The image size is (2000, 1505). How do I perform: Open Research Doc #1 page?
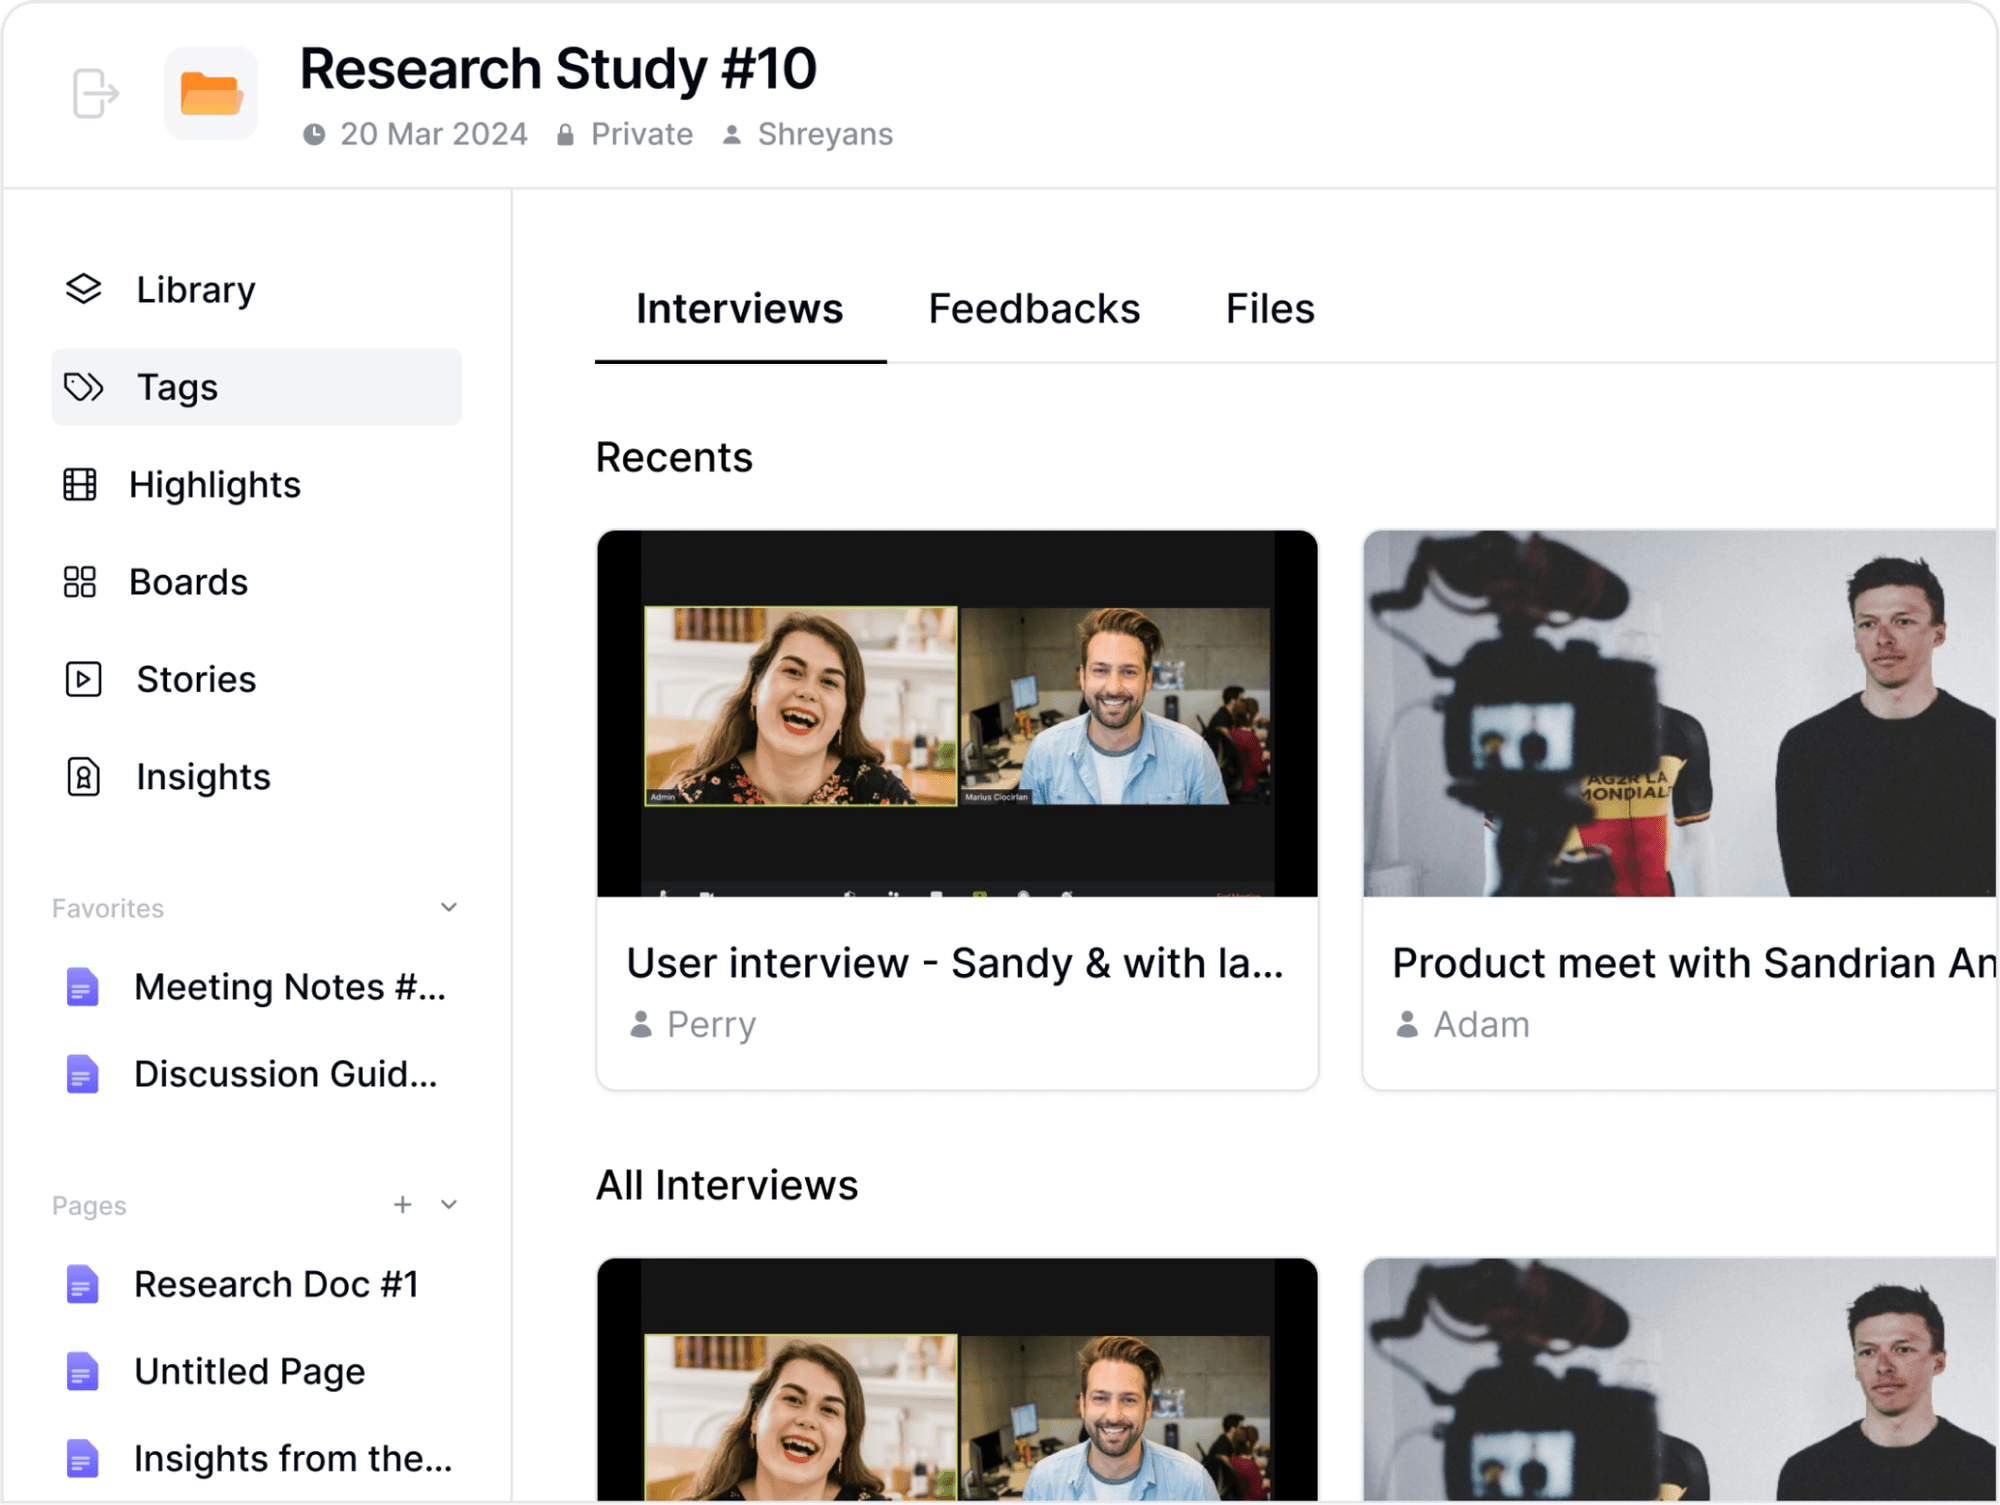pos(275,1285)
